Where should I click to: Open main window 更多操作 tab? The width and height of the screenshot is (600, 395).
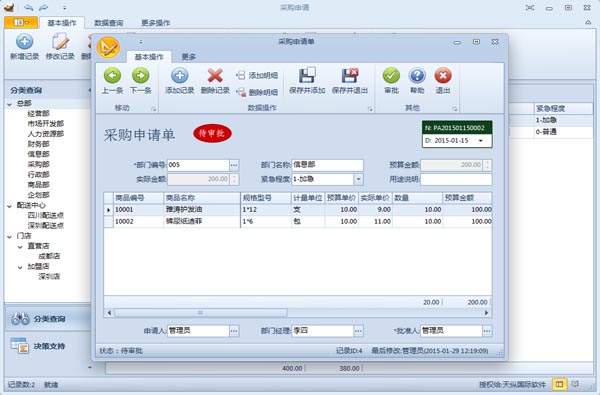156,23
